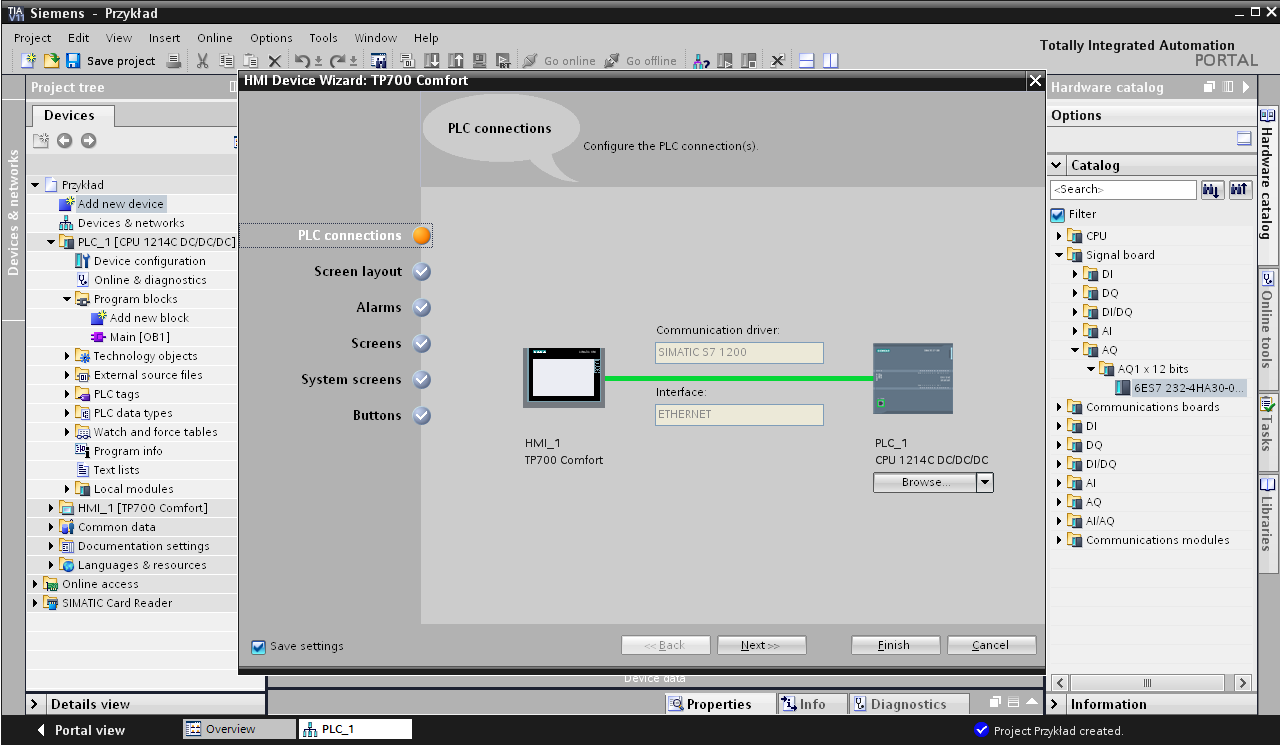Click the Print toolbar icon

(173, 61)
